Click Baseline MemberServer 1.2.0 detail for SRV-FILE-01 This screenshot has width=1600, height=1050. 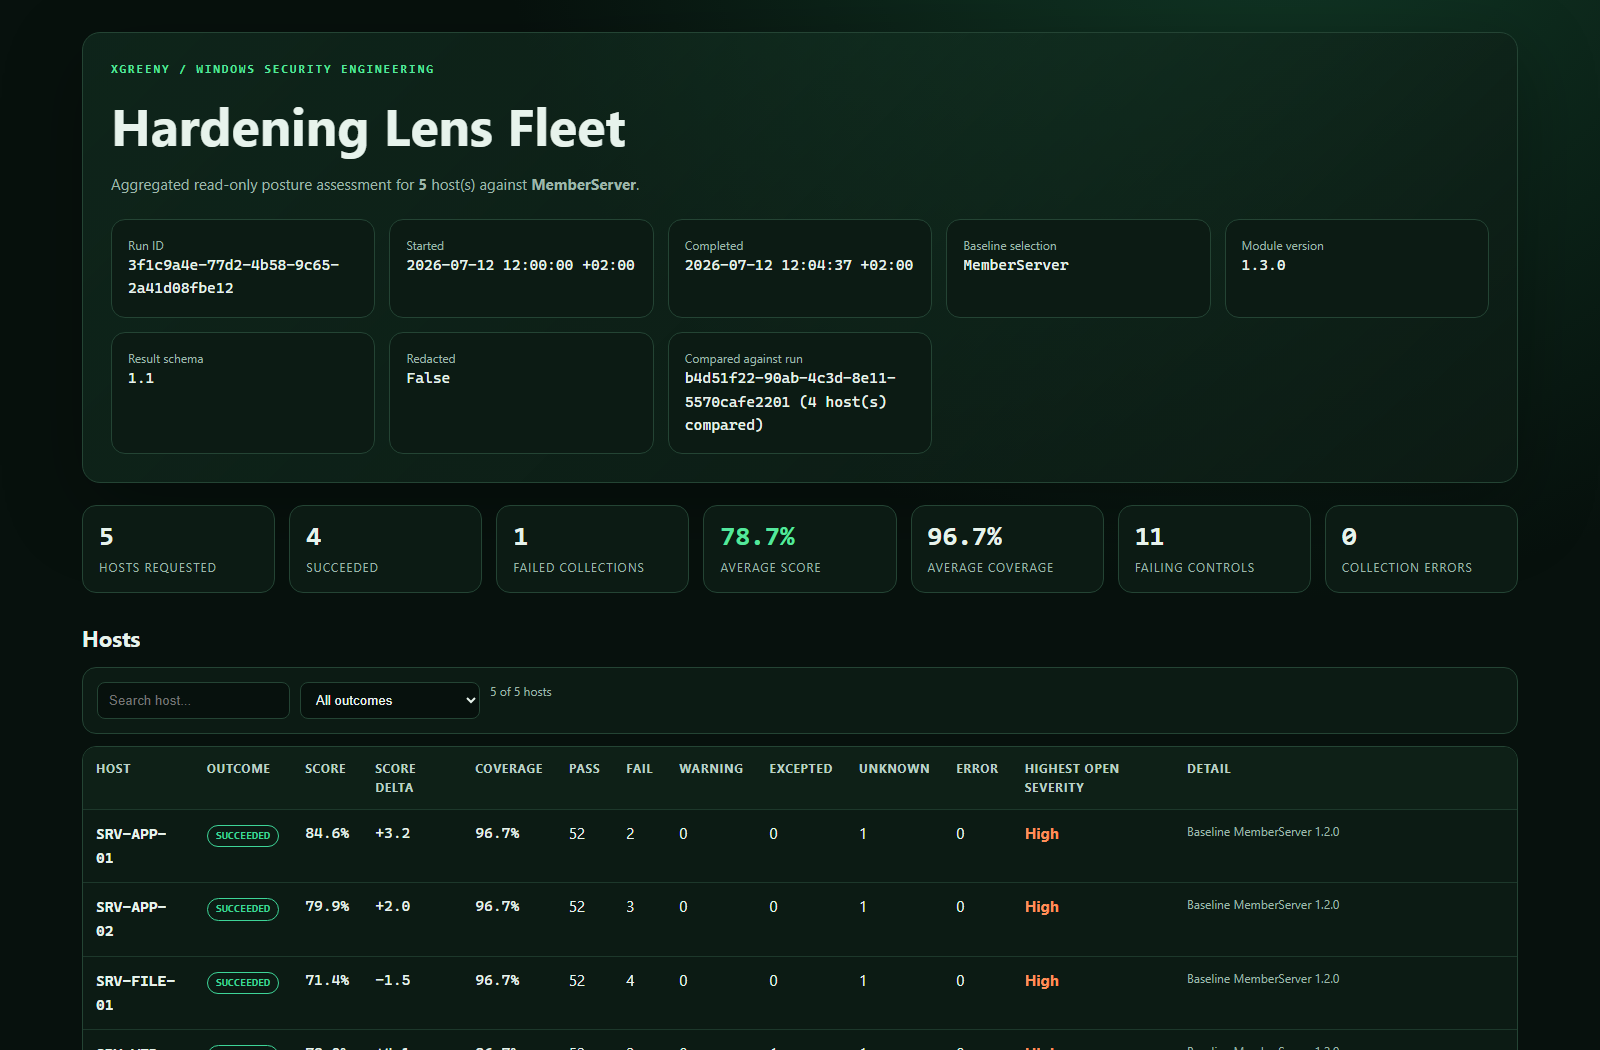click(1263, 979)
